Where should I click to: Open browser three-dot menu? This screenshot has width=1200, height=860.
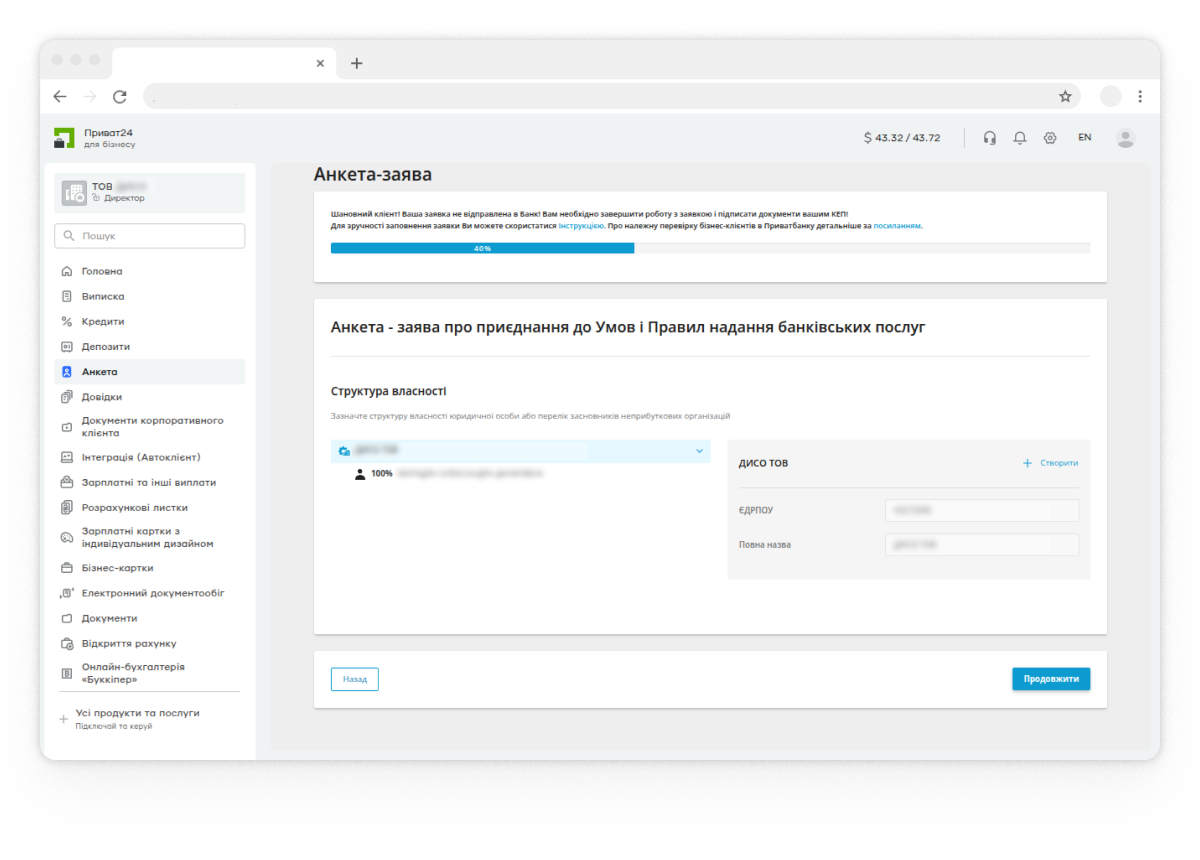pyautogui.click(x=1140, y=96)
